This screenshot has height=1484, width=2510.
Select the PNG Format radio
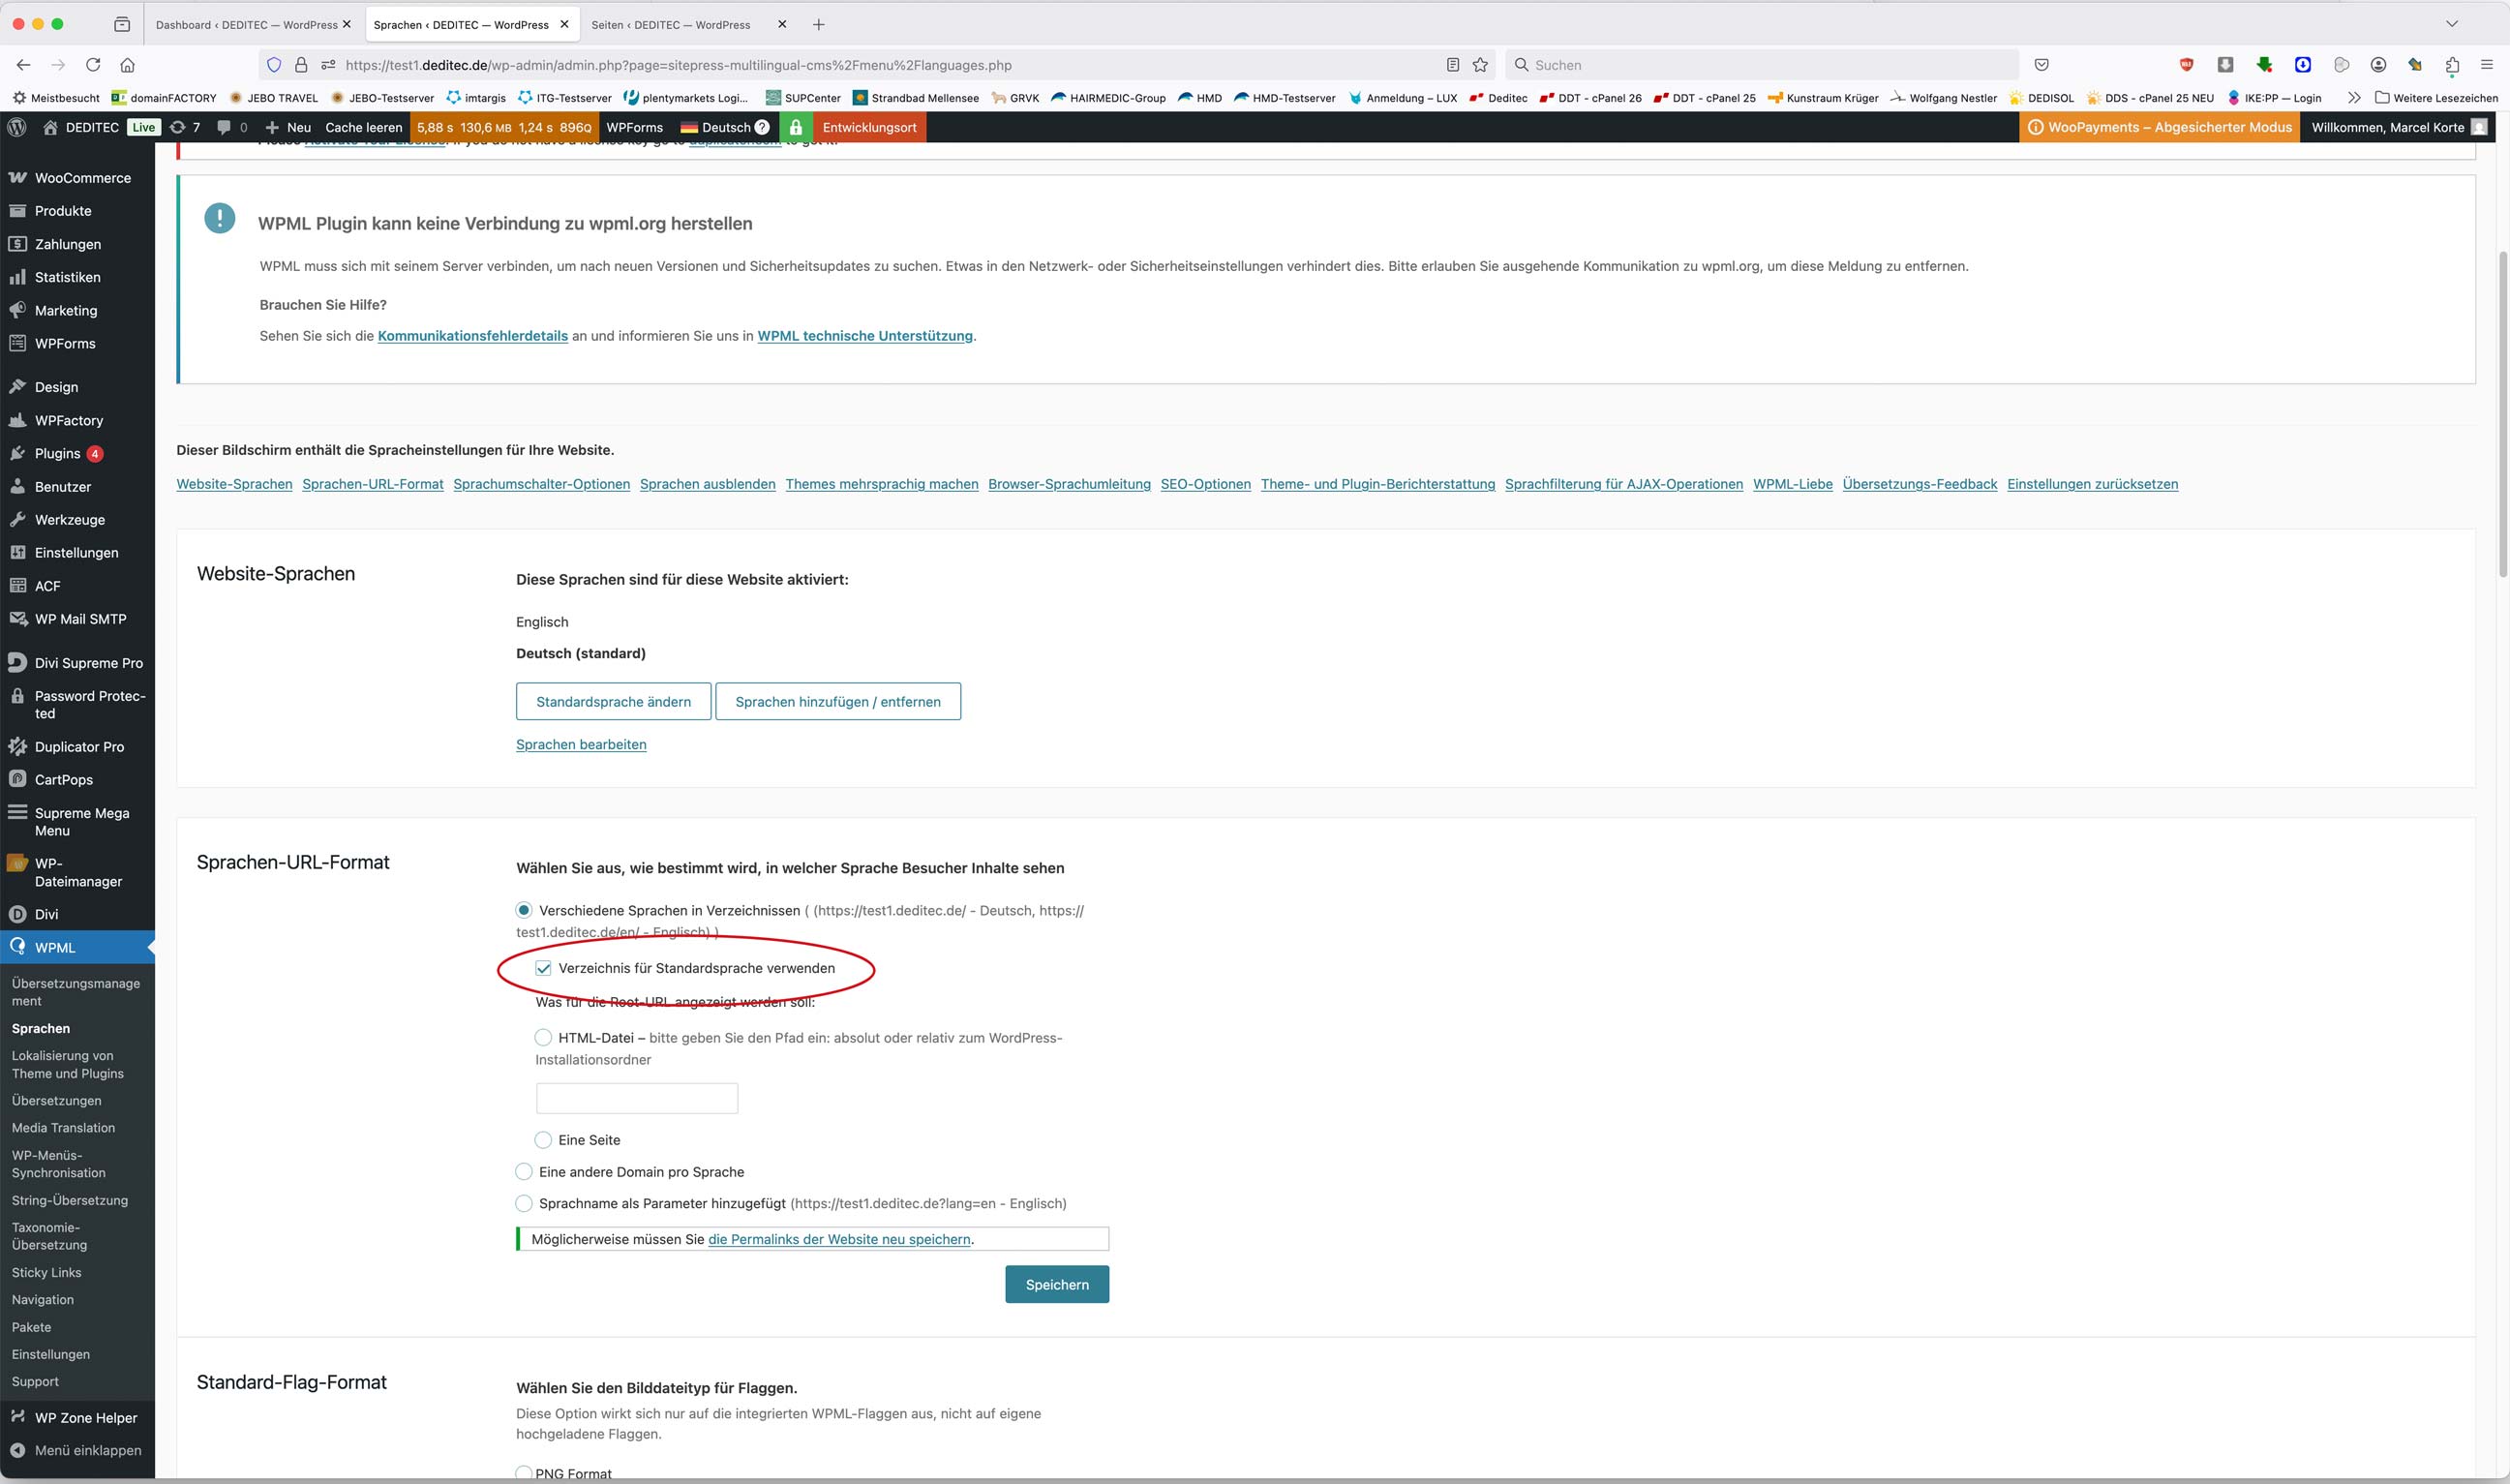click(524, 1473)
